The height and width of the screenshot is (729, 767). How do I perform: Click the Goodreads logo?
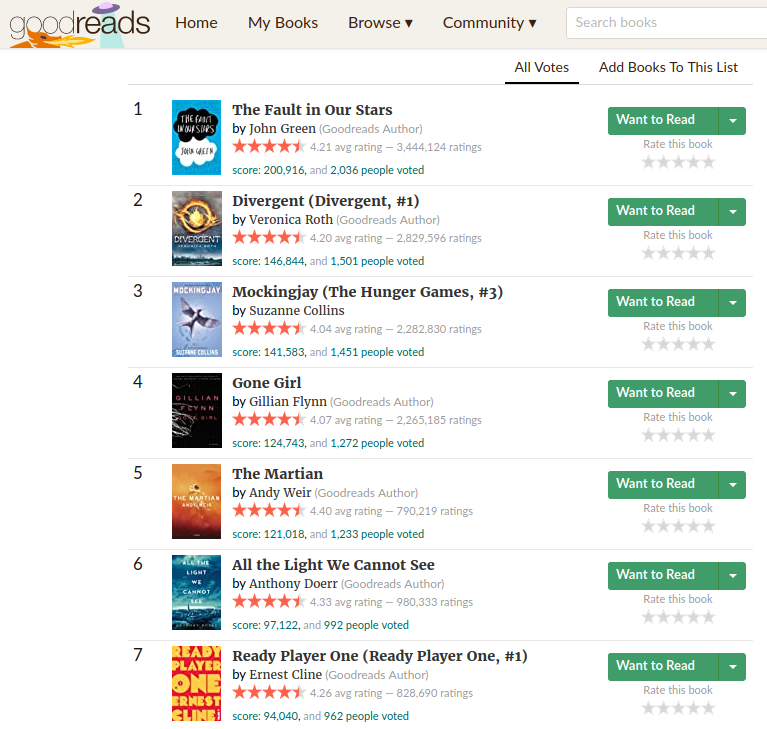point(80,24)
